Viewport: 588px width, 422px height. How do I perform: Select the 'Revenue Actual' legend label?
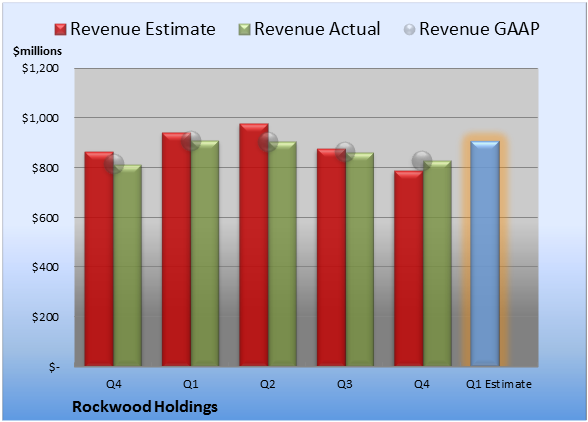pos(317,29)
